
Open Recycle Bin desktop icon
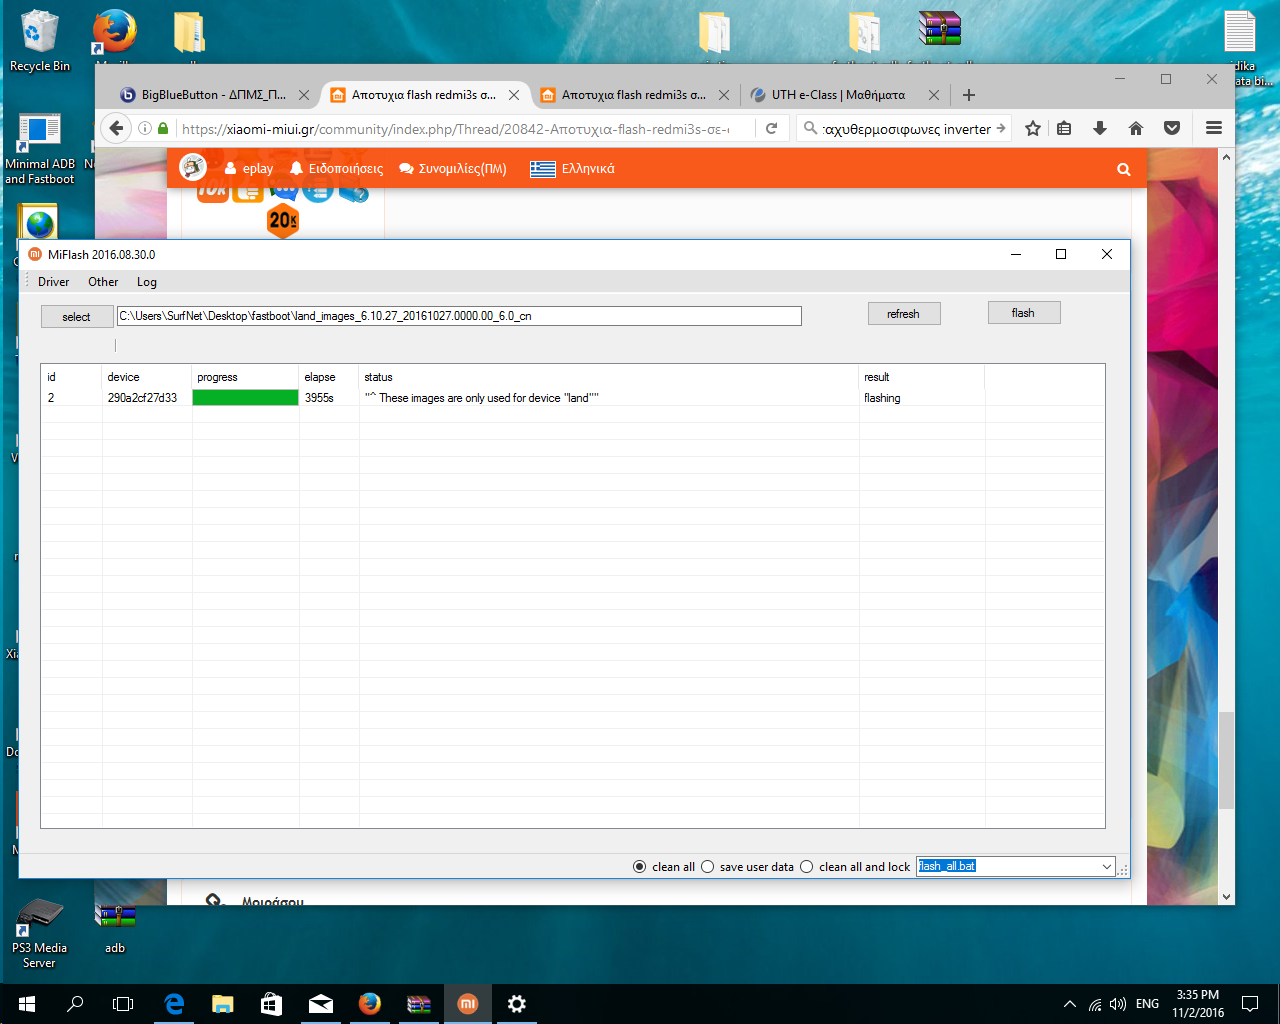coord(39,40)
